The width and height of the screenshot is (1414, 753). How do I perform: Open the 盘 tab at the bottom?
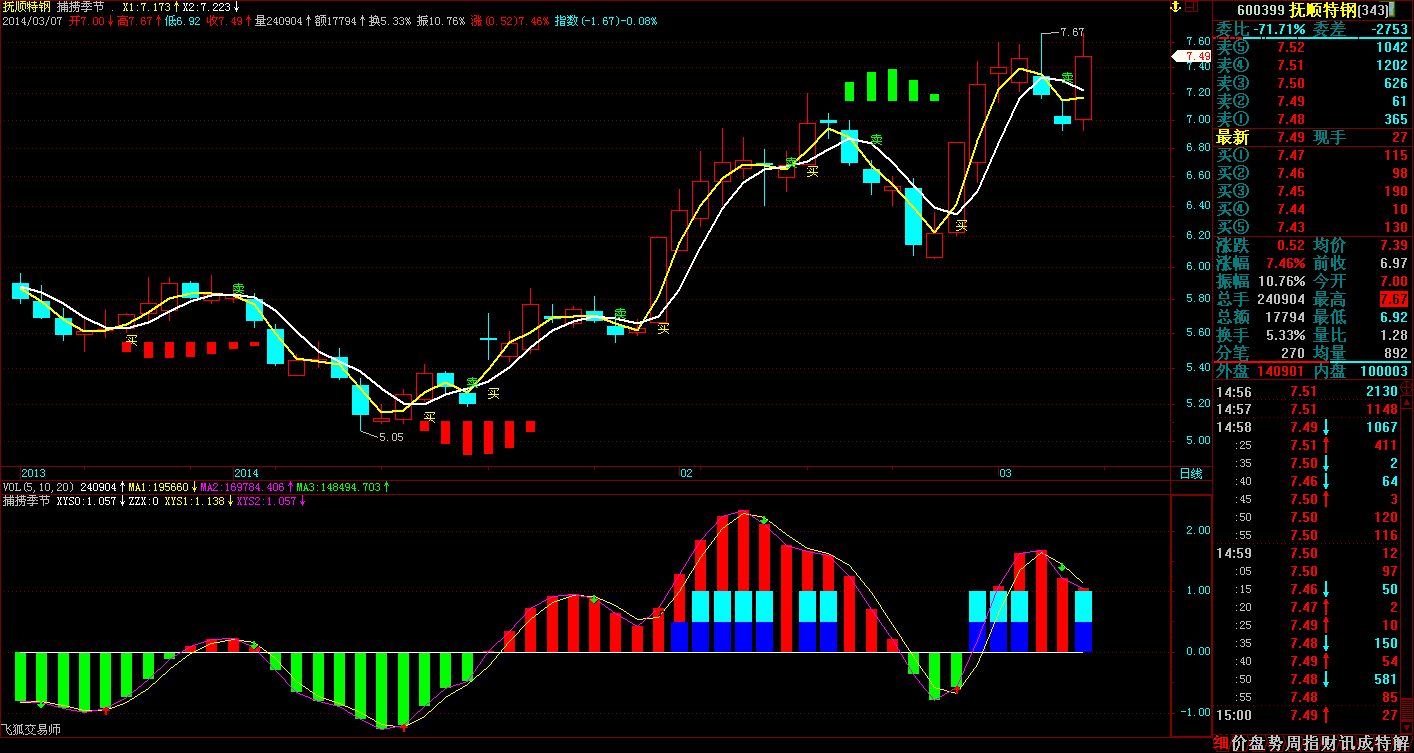(1257, 743)
